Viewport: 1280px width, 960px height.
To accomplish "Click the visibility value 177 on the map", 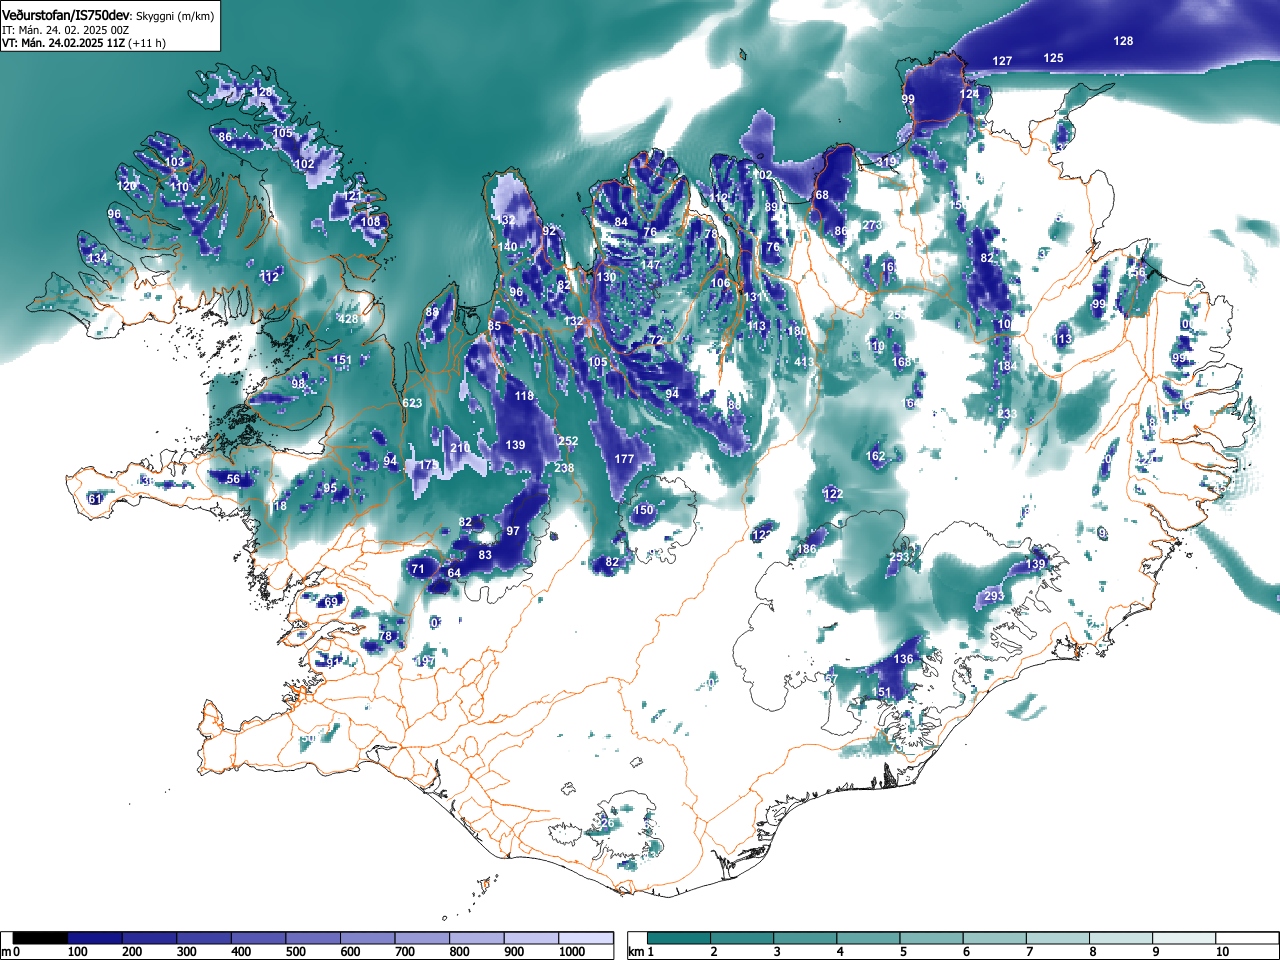I will coord(624,459).
